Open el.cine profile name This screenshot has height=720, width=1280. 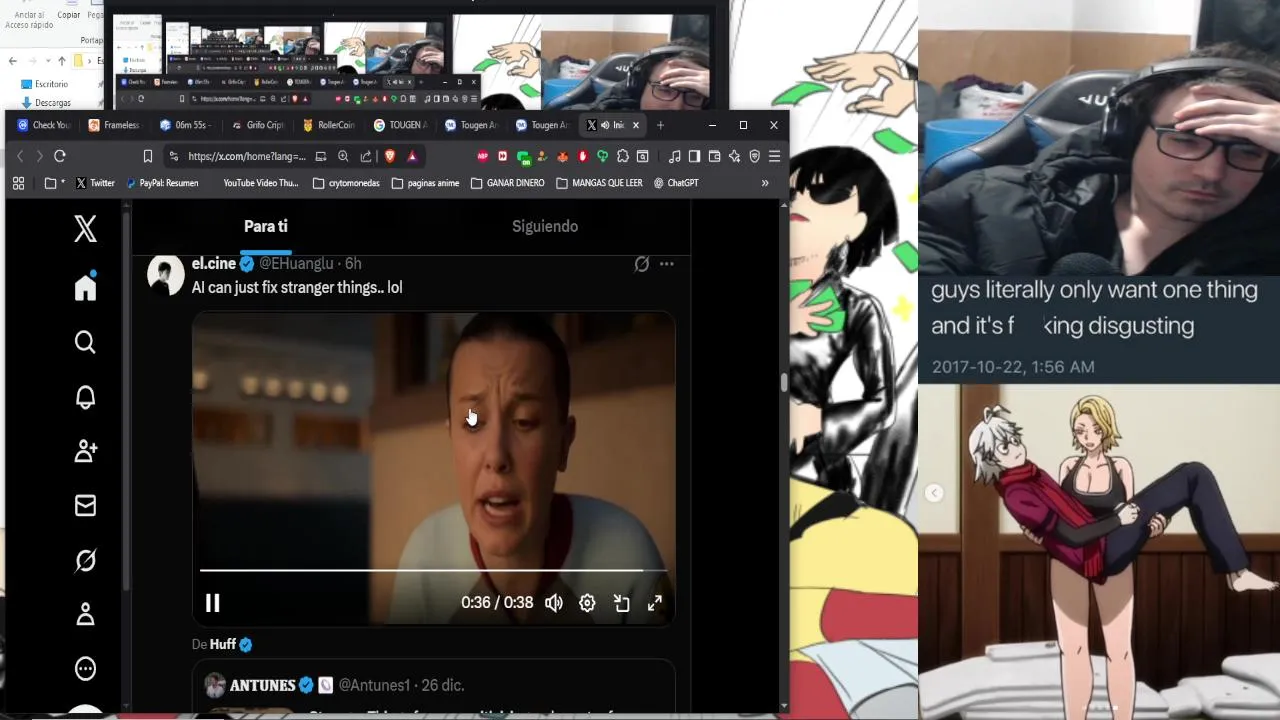coord(214,263)
